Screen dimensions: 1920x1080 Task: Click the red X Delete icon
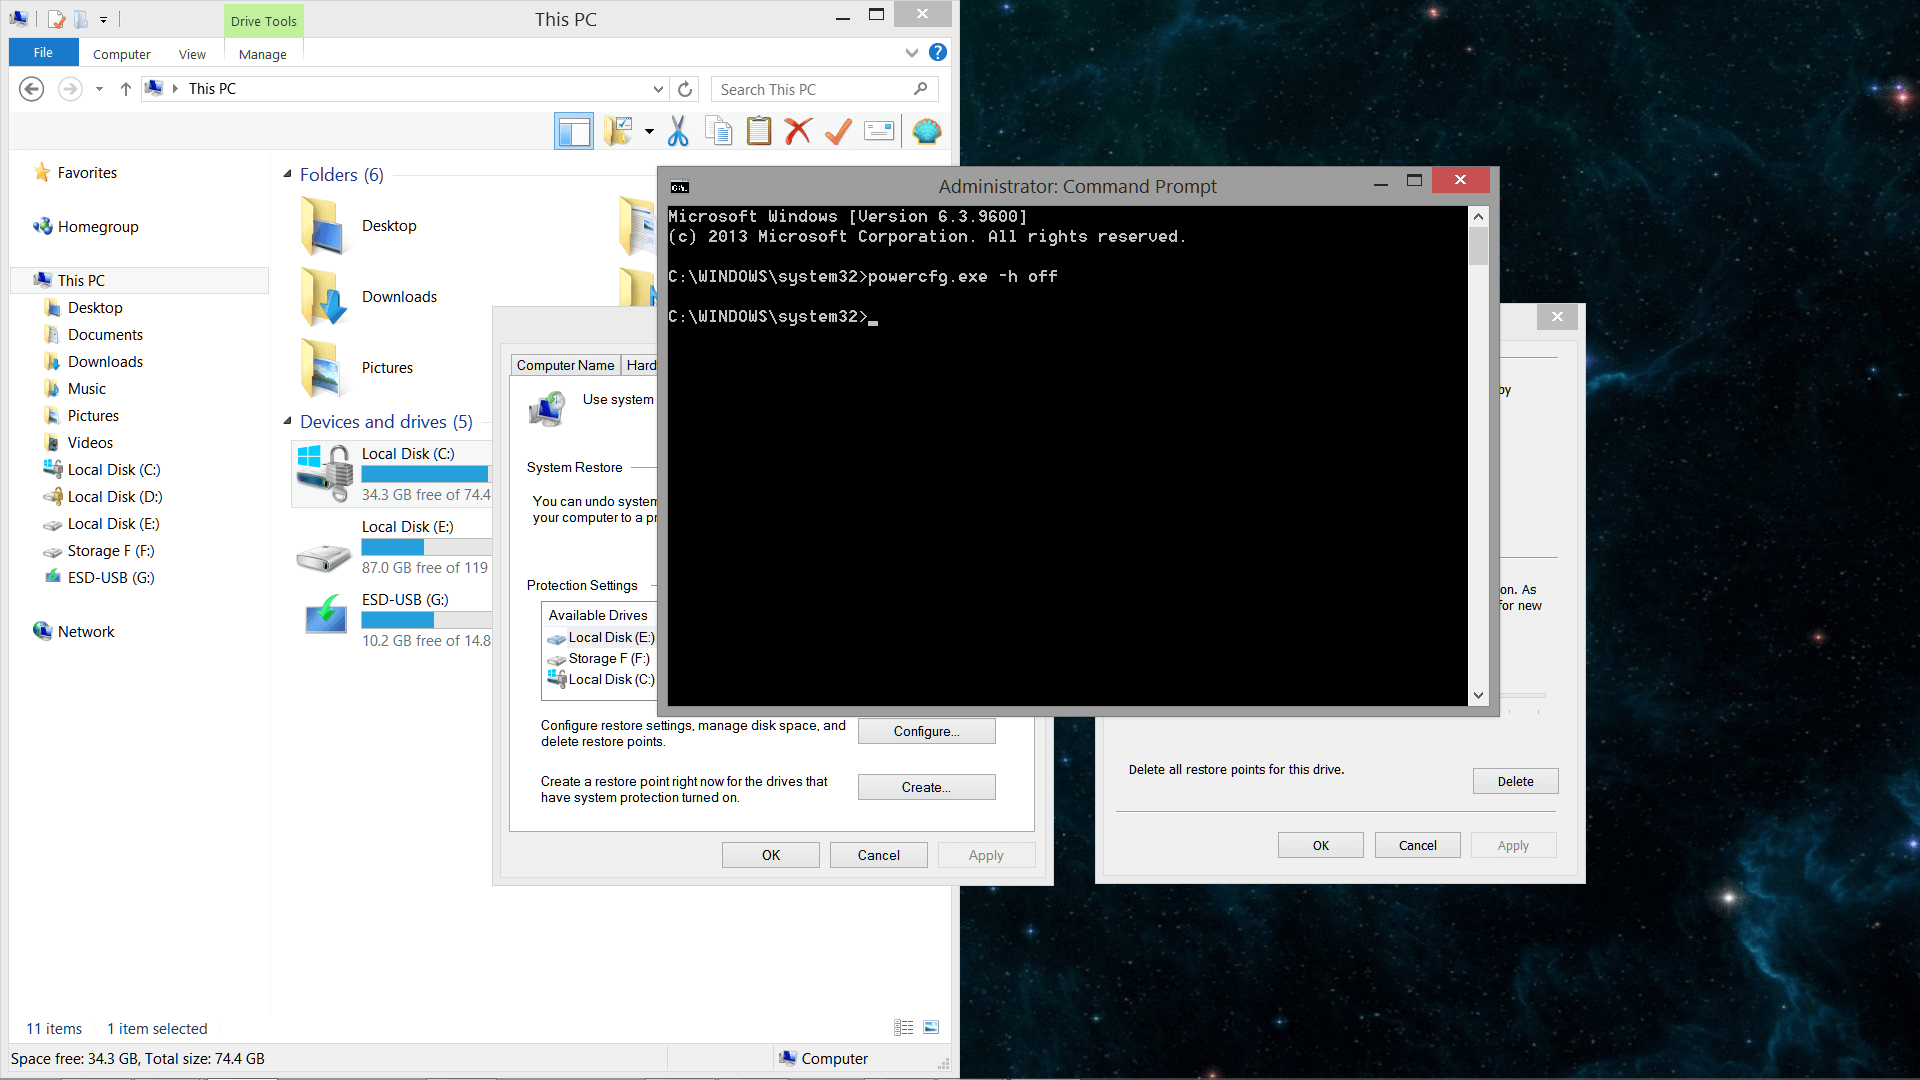click(798, 132)
